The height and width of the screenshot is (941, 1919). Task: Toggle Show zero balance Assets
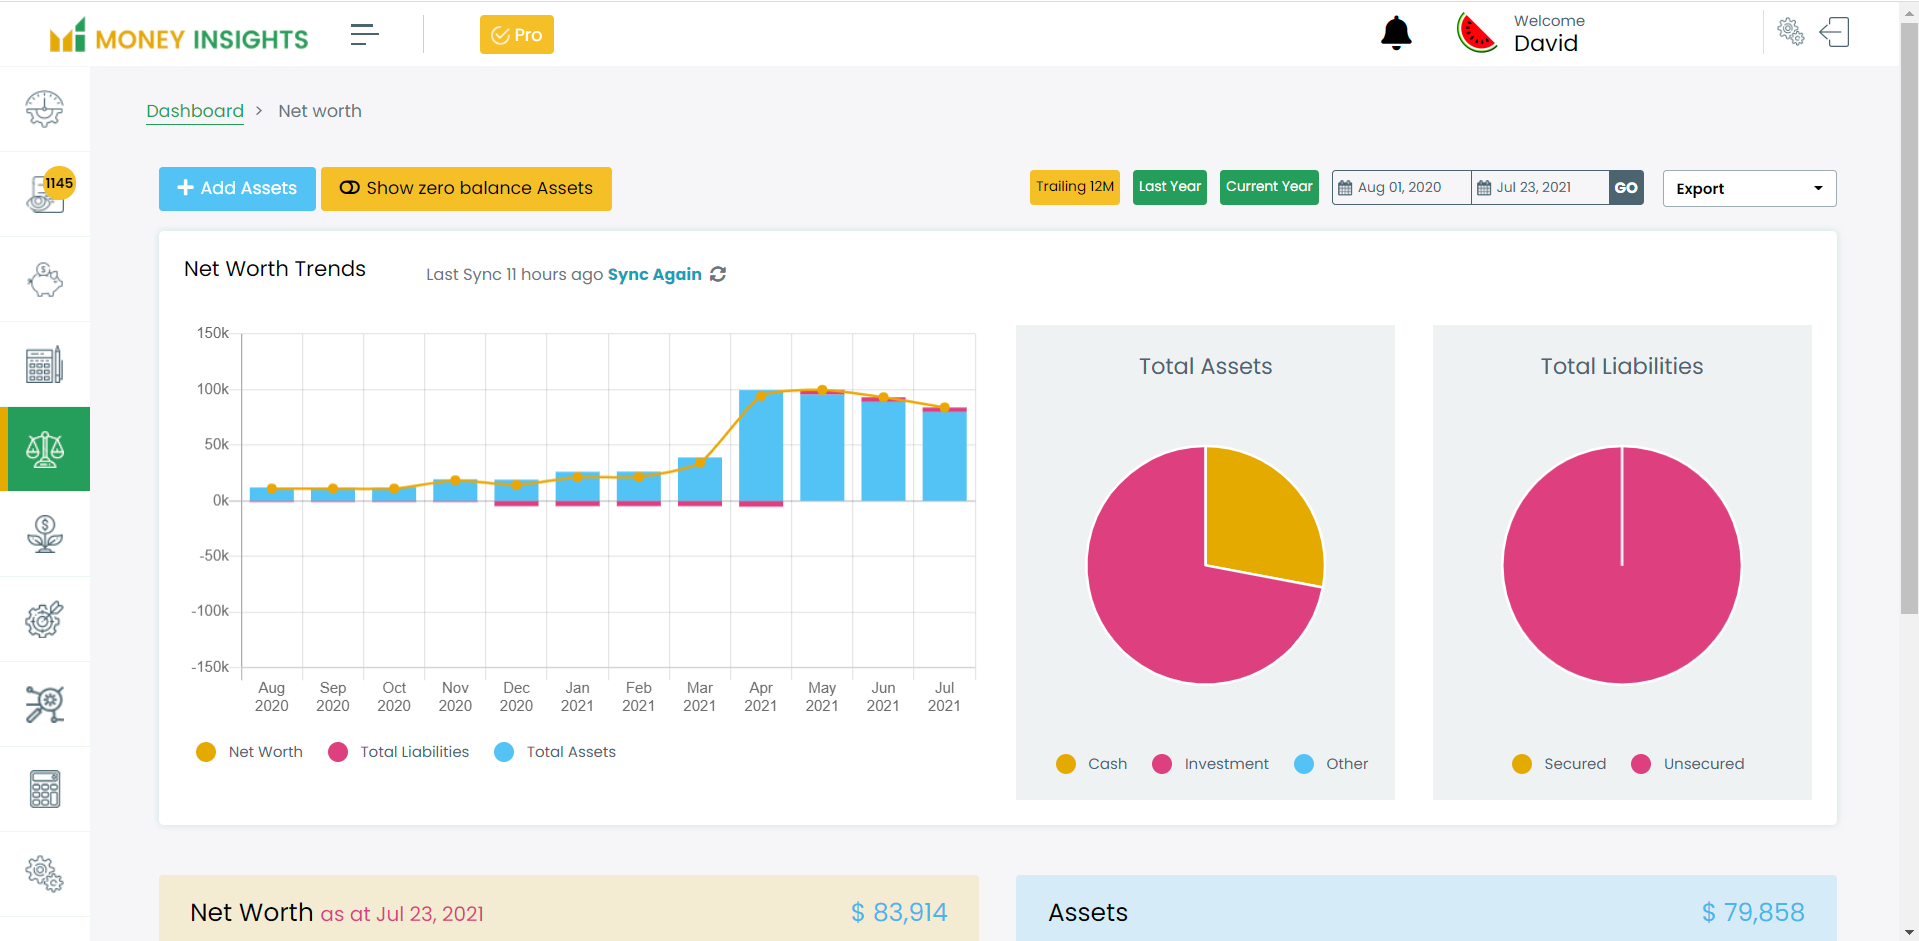pyautogui.click(x=466, y=188)
